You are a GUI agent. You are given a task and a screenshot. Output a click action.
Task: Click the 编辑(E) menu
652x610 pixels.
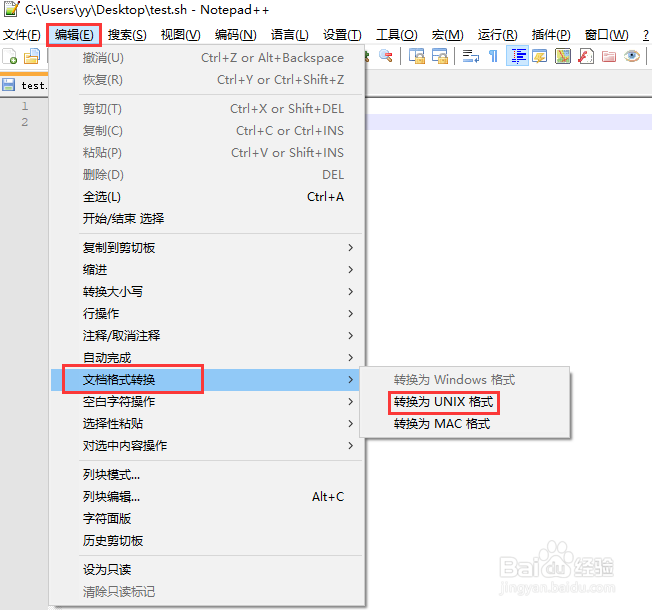(x=74, y=35)
